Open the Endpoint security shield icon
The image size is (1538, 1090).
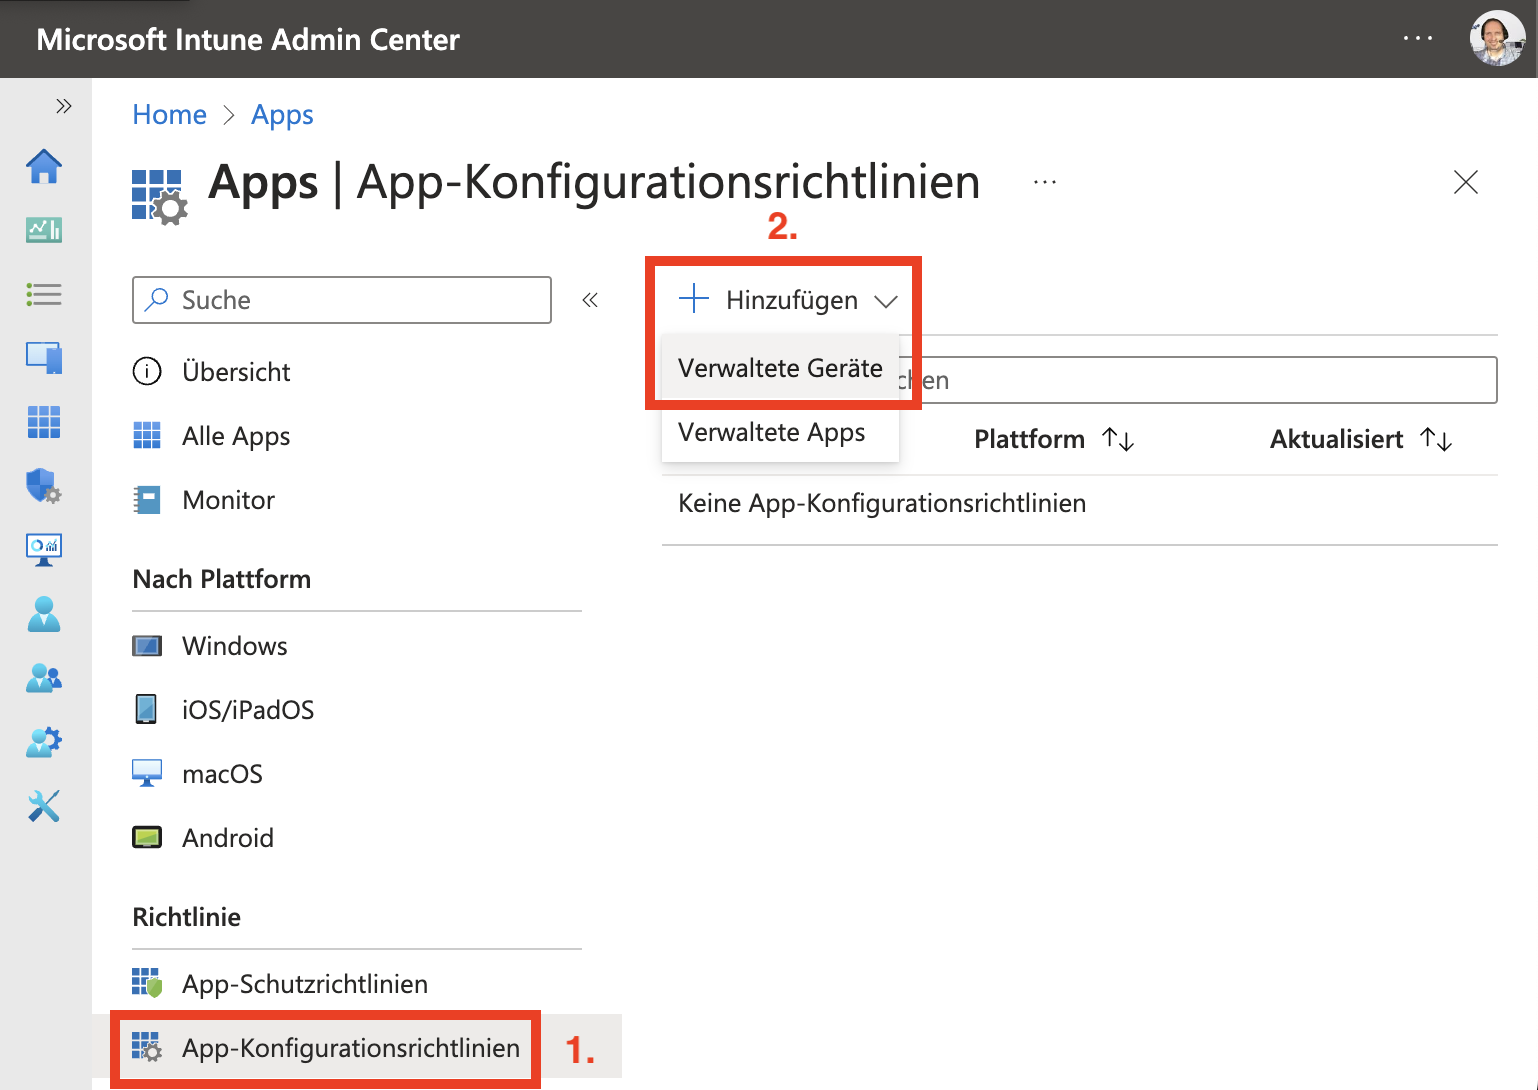click(x=44, y=486)
